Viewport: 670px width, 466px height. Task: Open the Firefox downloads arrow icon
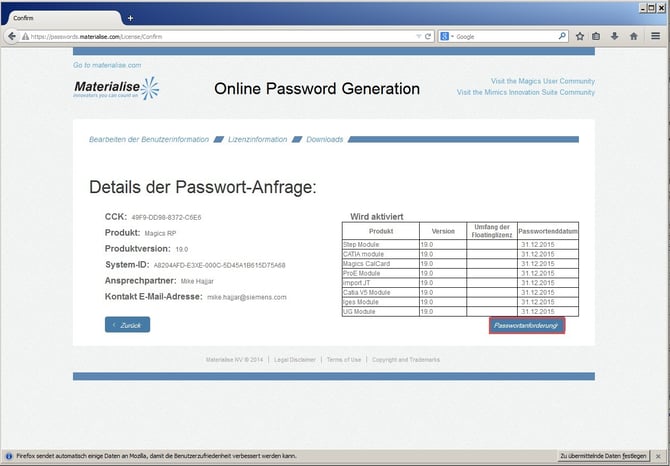click(x=613, y=36)
